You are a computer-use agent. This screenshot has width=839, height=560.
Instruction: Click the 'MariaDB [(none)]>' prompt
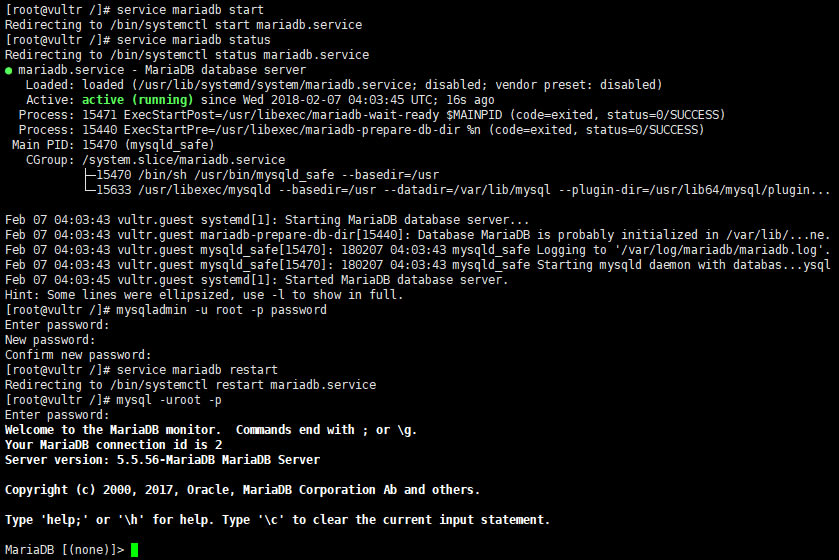click(x=65, y=550)
